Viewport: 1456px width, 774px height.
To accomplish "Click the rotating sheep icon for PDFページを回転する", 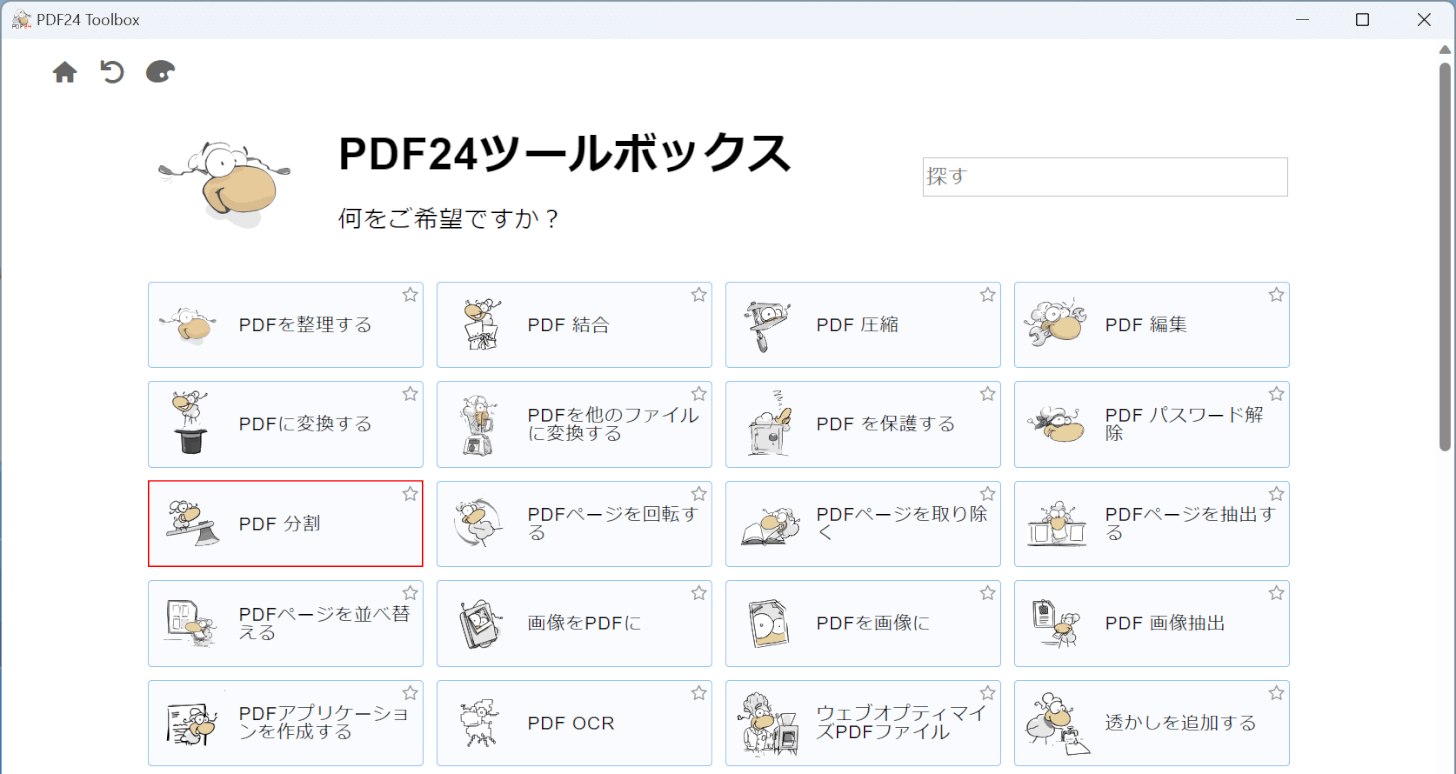I will (x=477, y=523).
